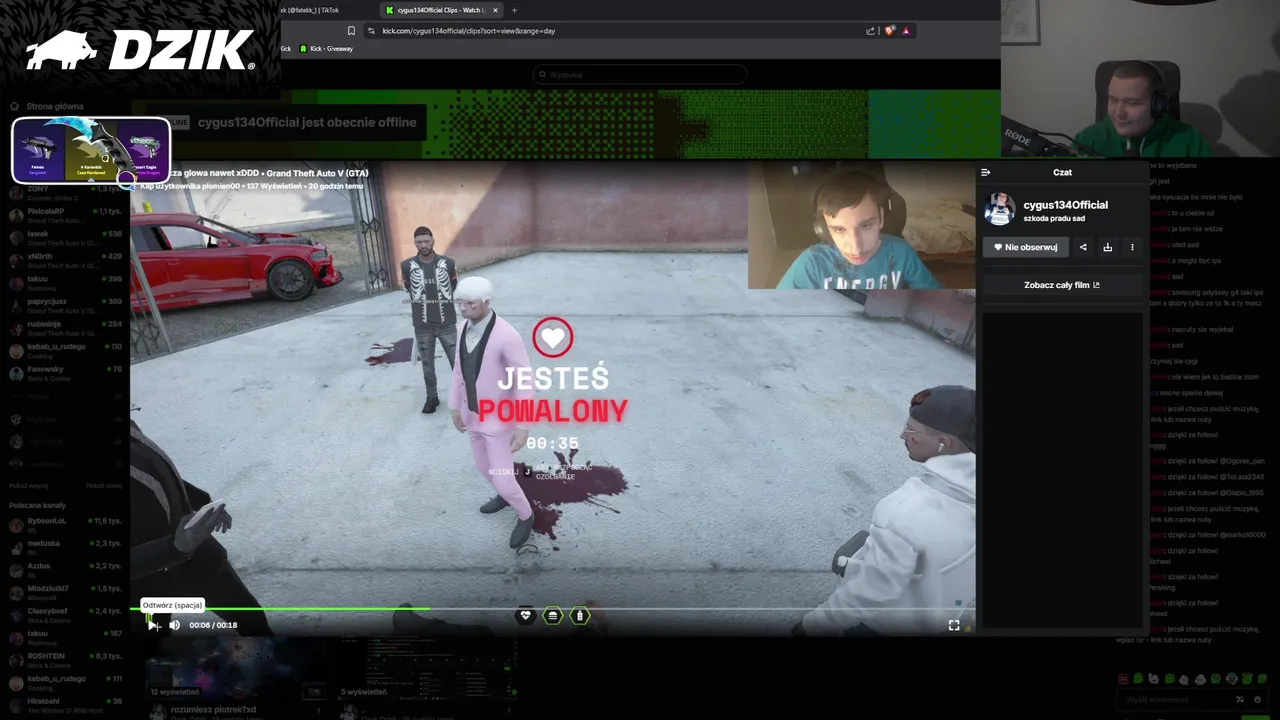Open a new browser tab with plus

tap(514, 10)
